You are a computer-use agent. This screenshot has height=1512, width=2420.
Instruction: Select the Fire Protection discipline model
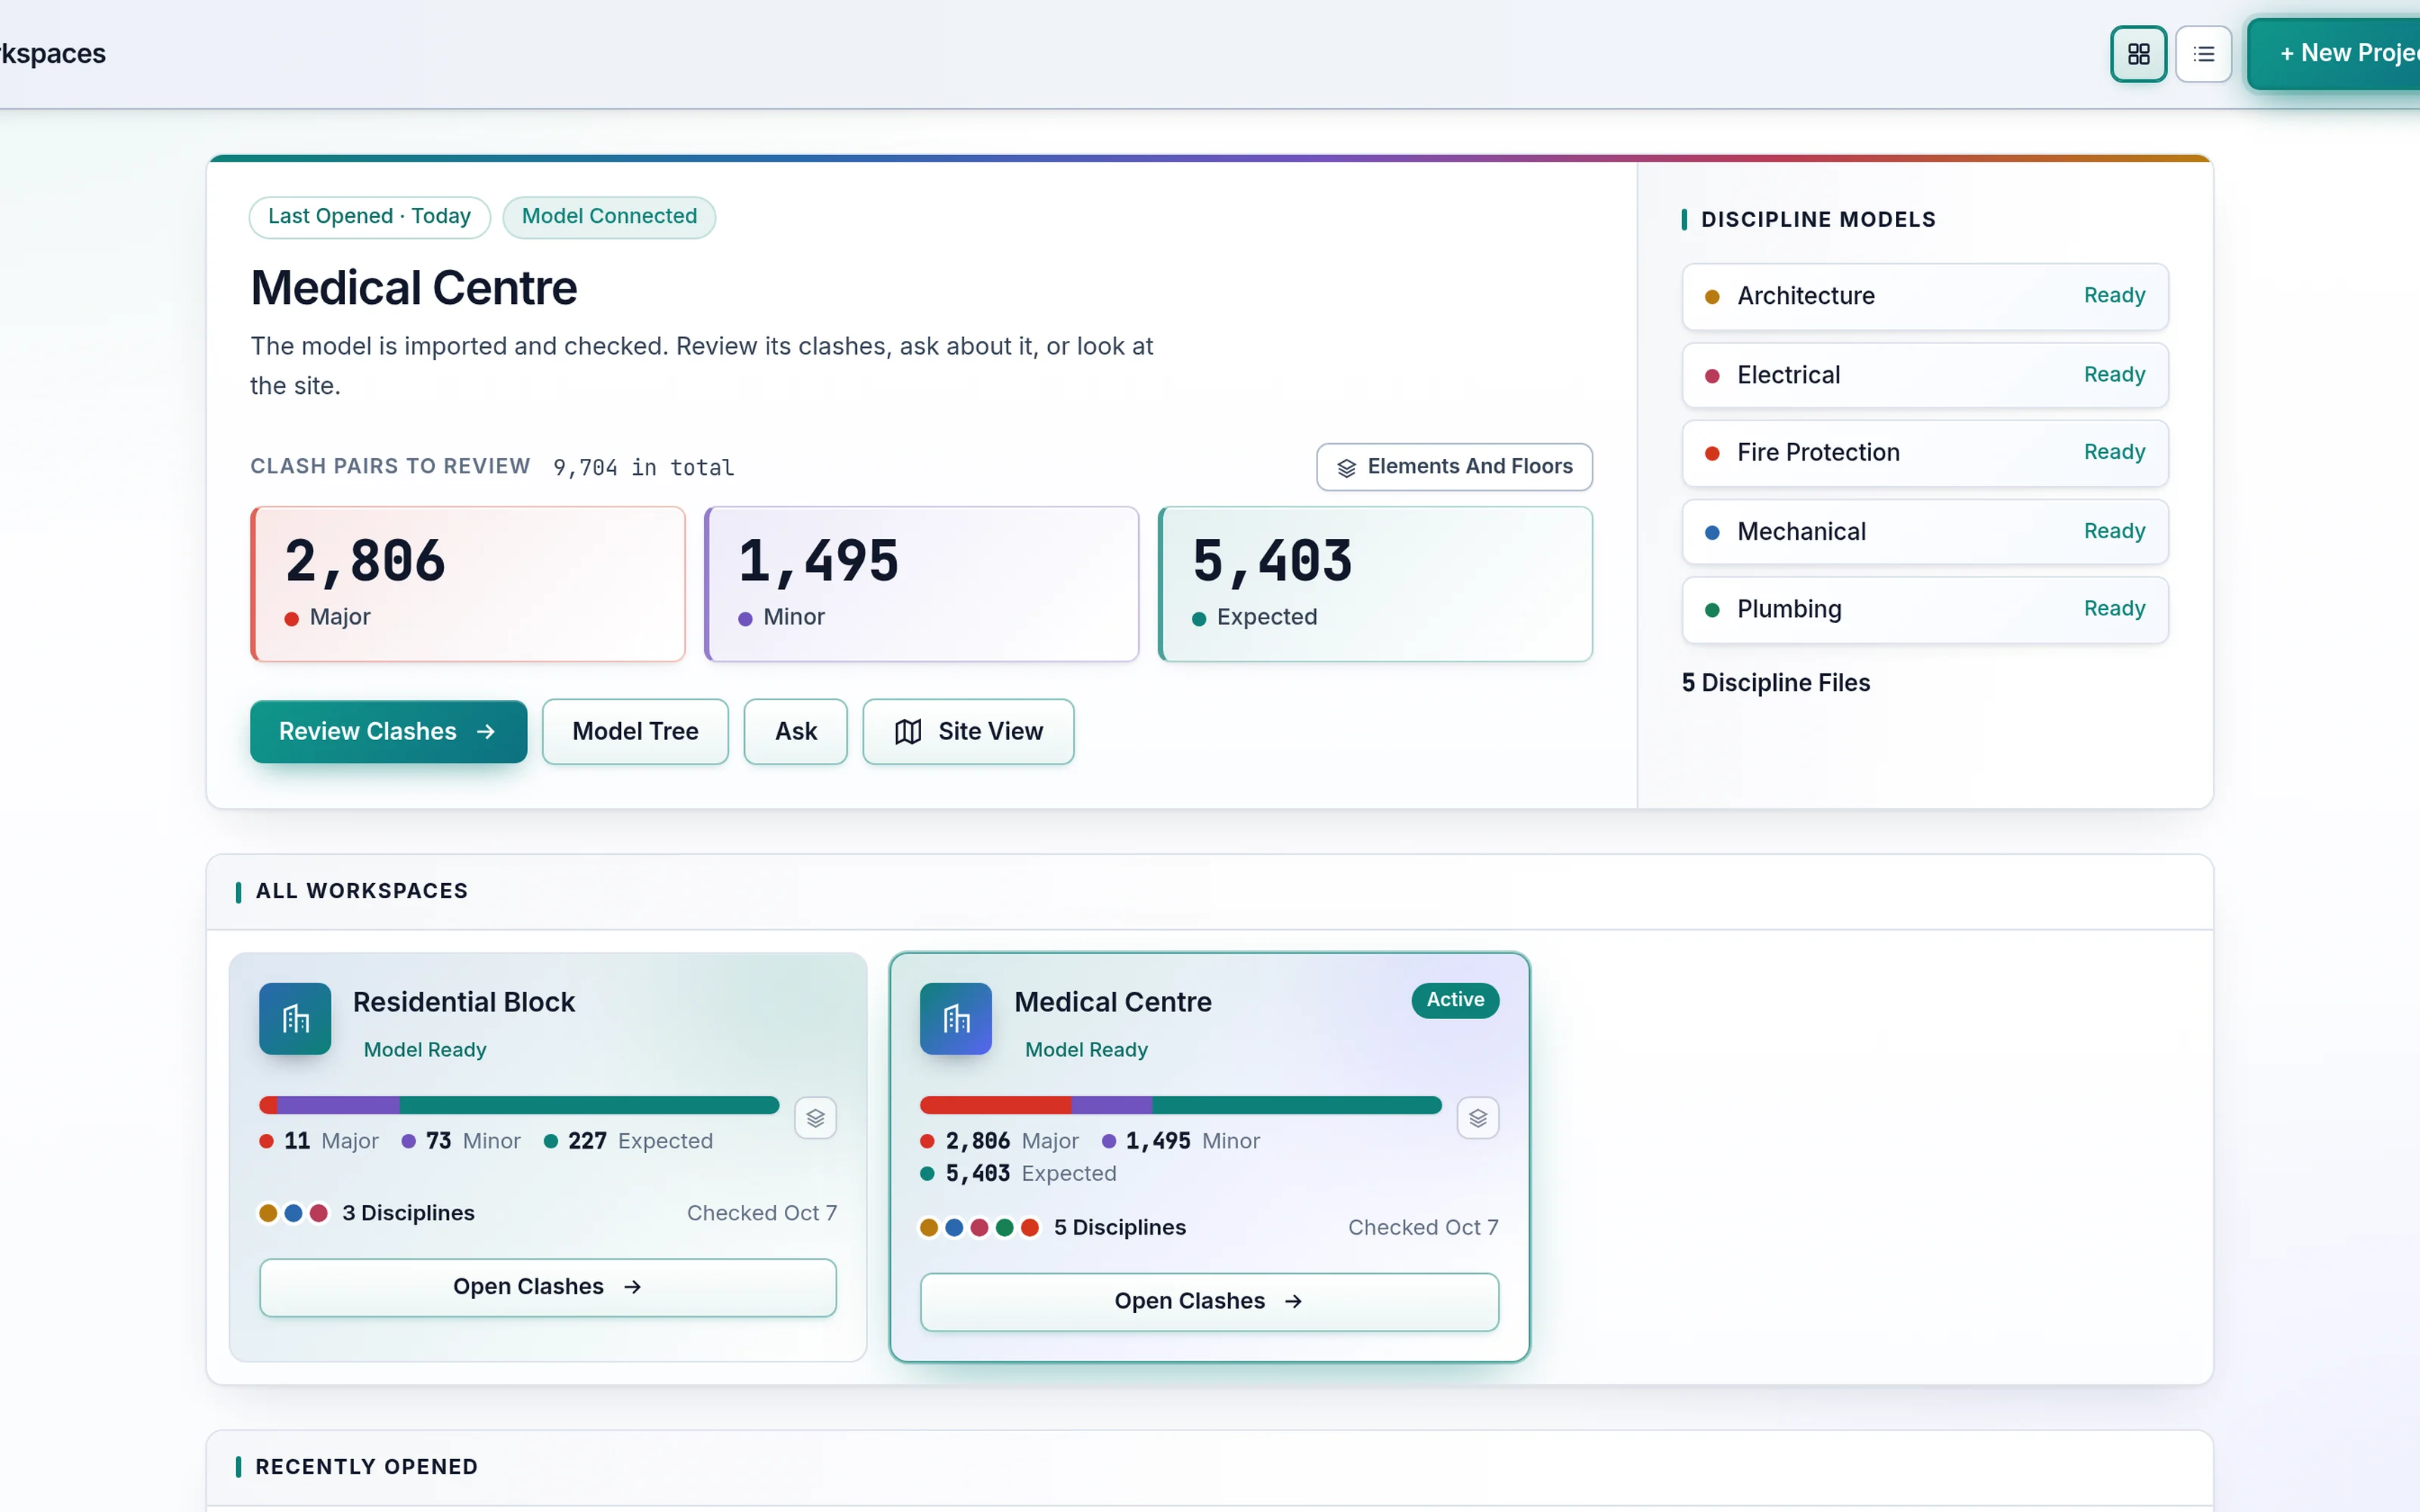[x=1925, y=453]
